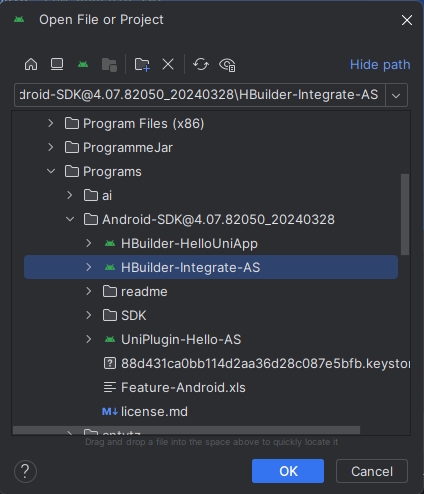This screenshot has width=424, height=494.
Task: Expand the HBuilder-HelloUniApp project chevron
Action: (89, 243)
